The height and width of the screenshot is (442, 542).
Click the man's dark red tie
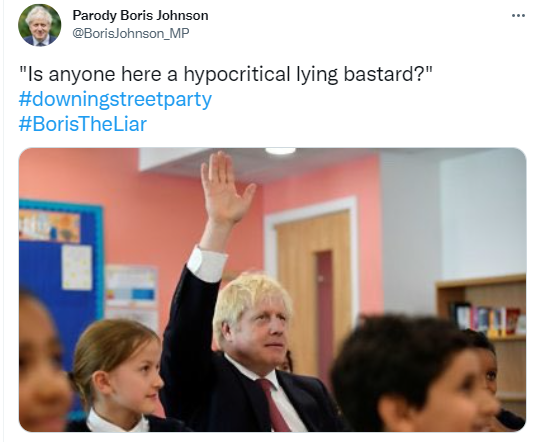click(x=273, y=404)
